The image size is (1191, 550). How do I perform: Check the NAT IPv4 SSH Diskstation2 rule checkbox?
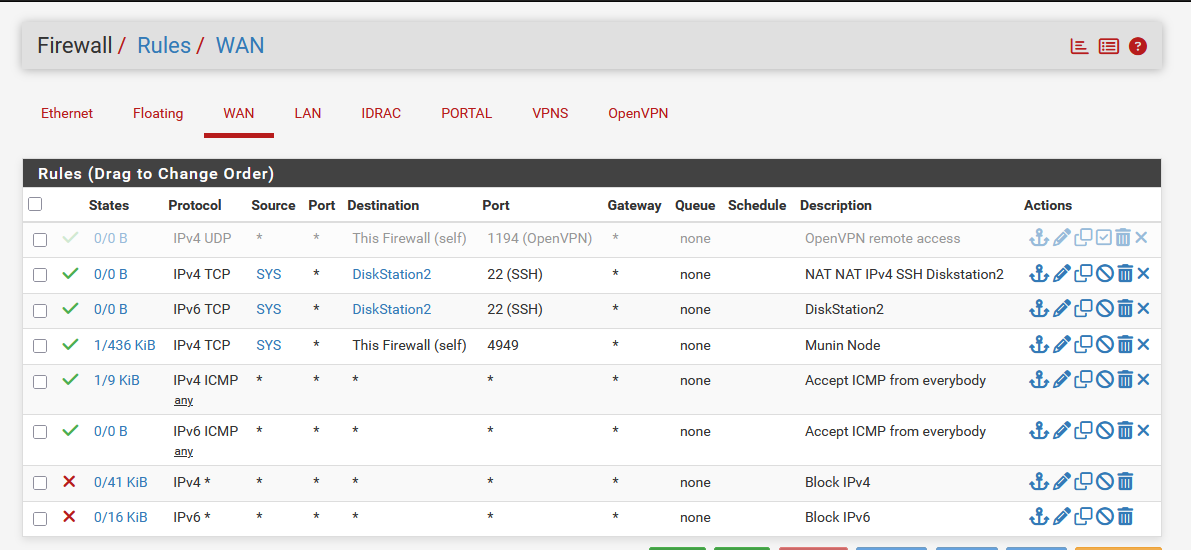coord(39,275)
